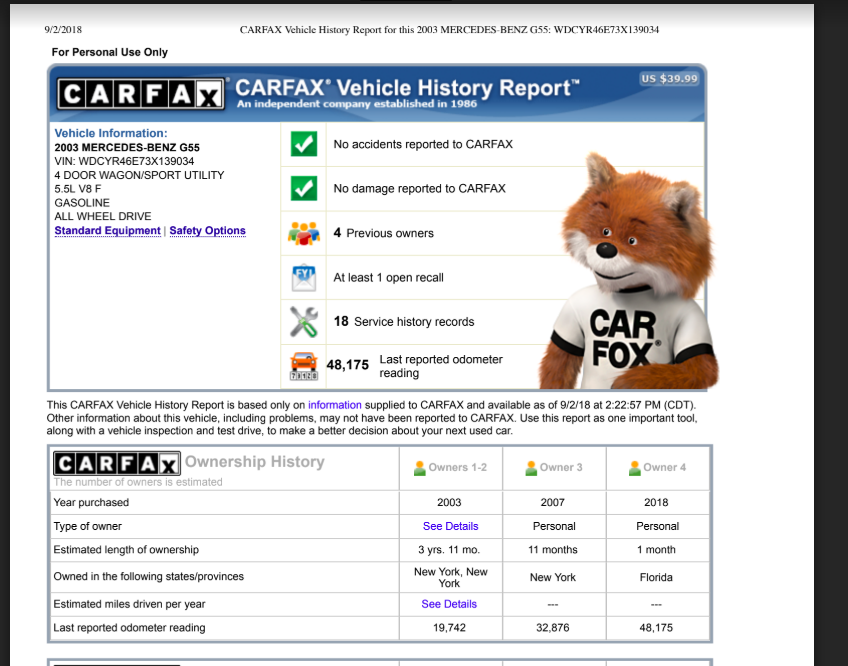The image size is (848, 666).
Task: Click the 'Type of owner' row label
Action: coord(87,526)
